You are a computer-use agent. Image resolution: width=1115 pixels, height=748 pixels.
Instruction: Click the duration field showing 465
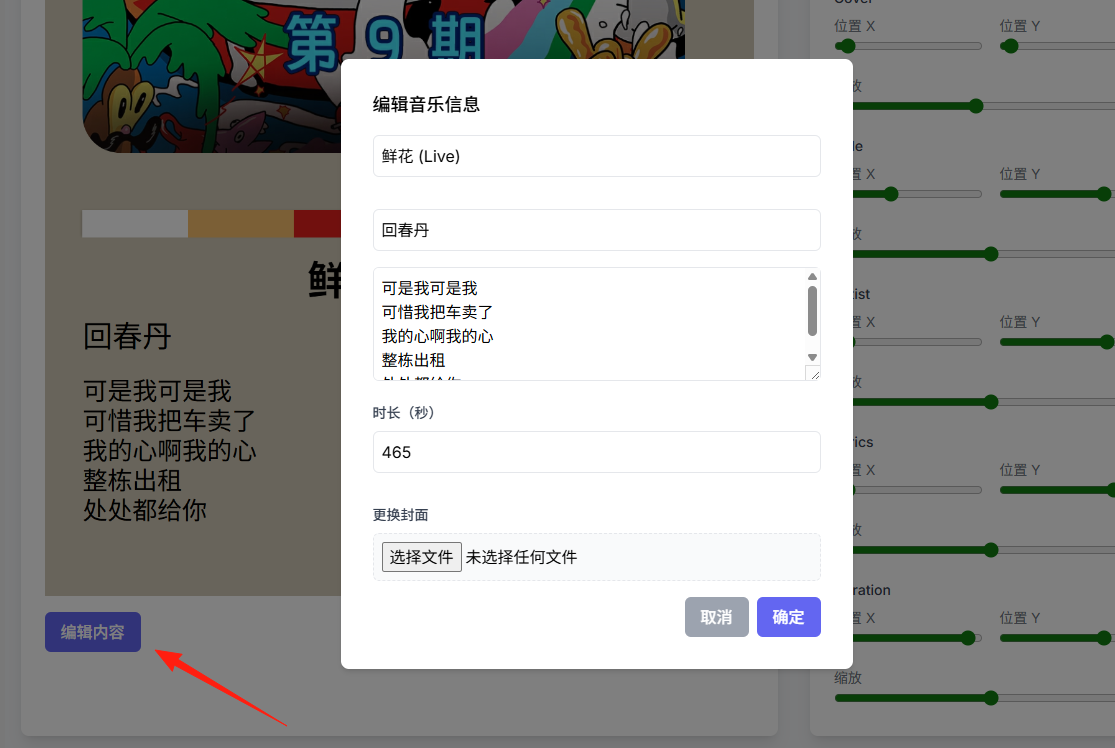pyautogui.click(x=597, y=452)
